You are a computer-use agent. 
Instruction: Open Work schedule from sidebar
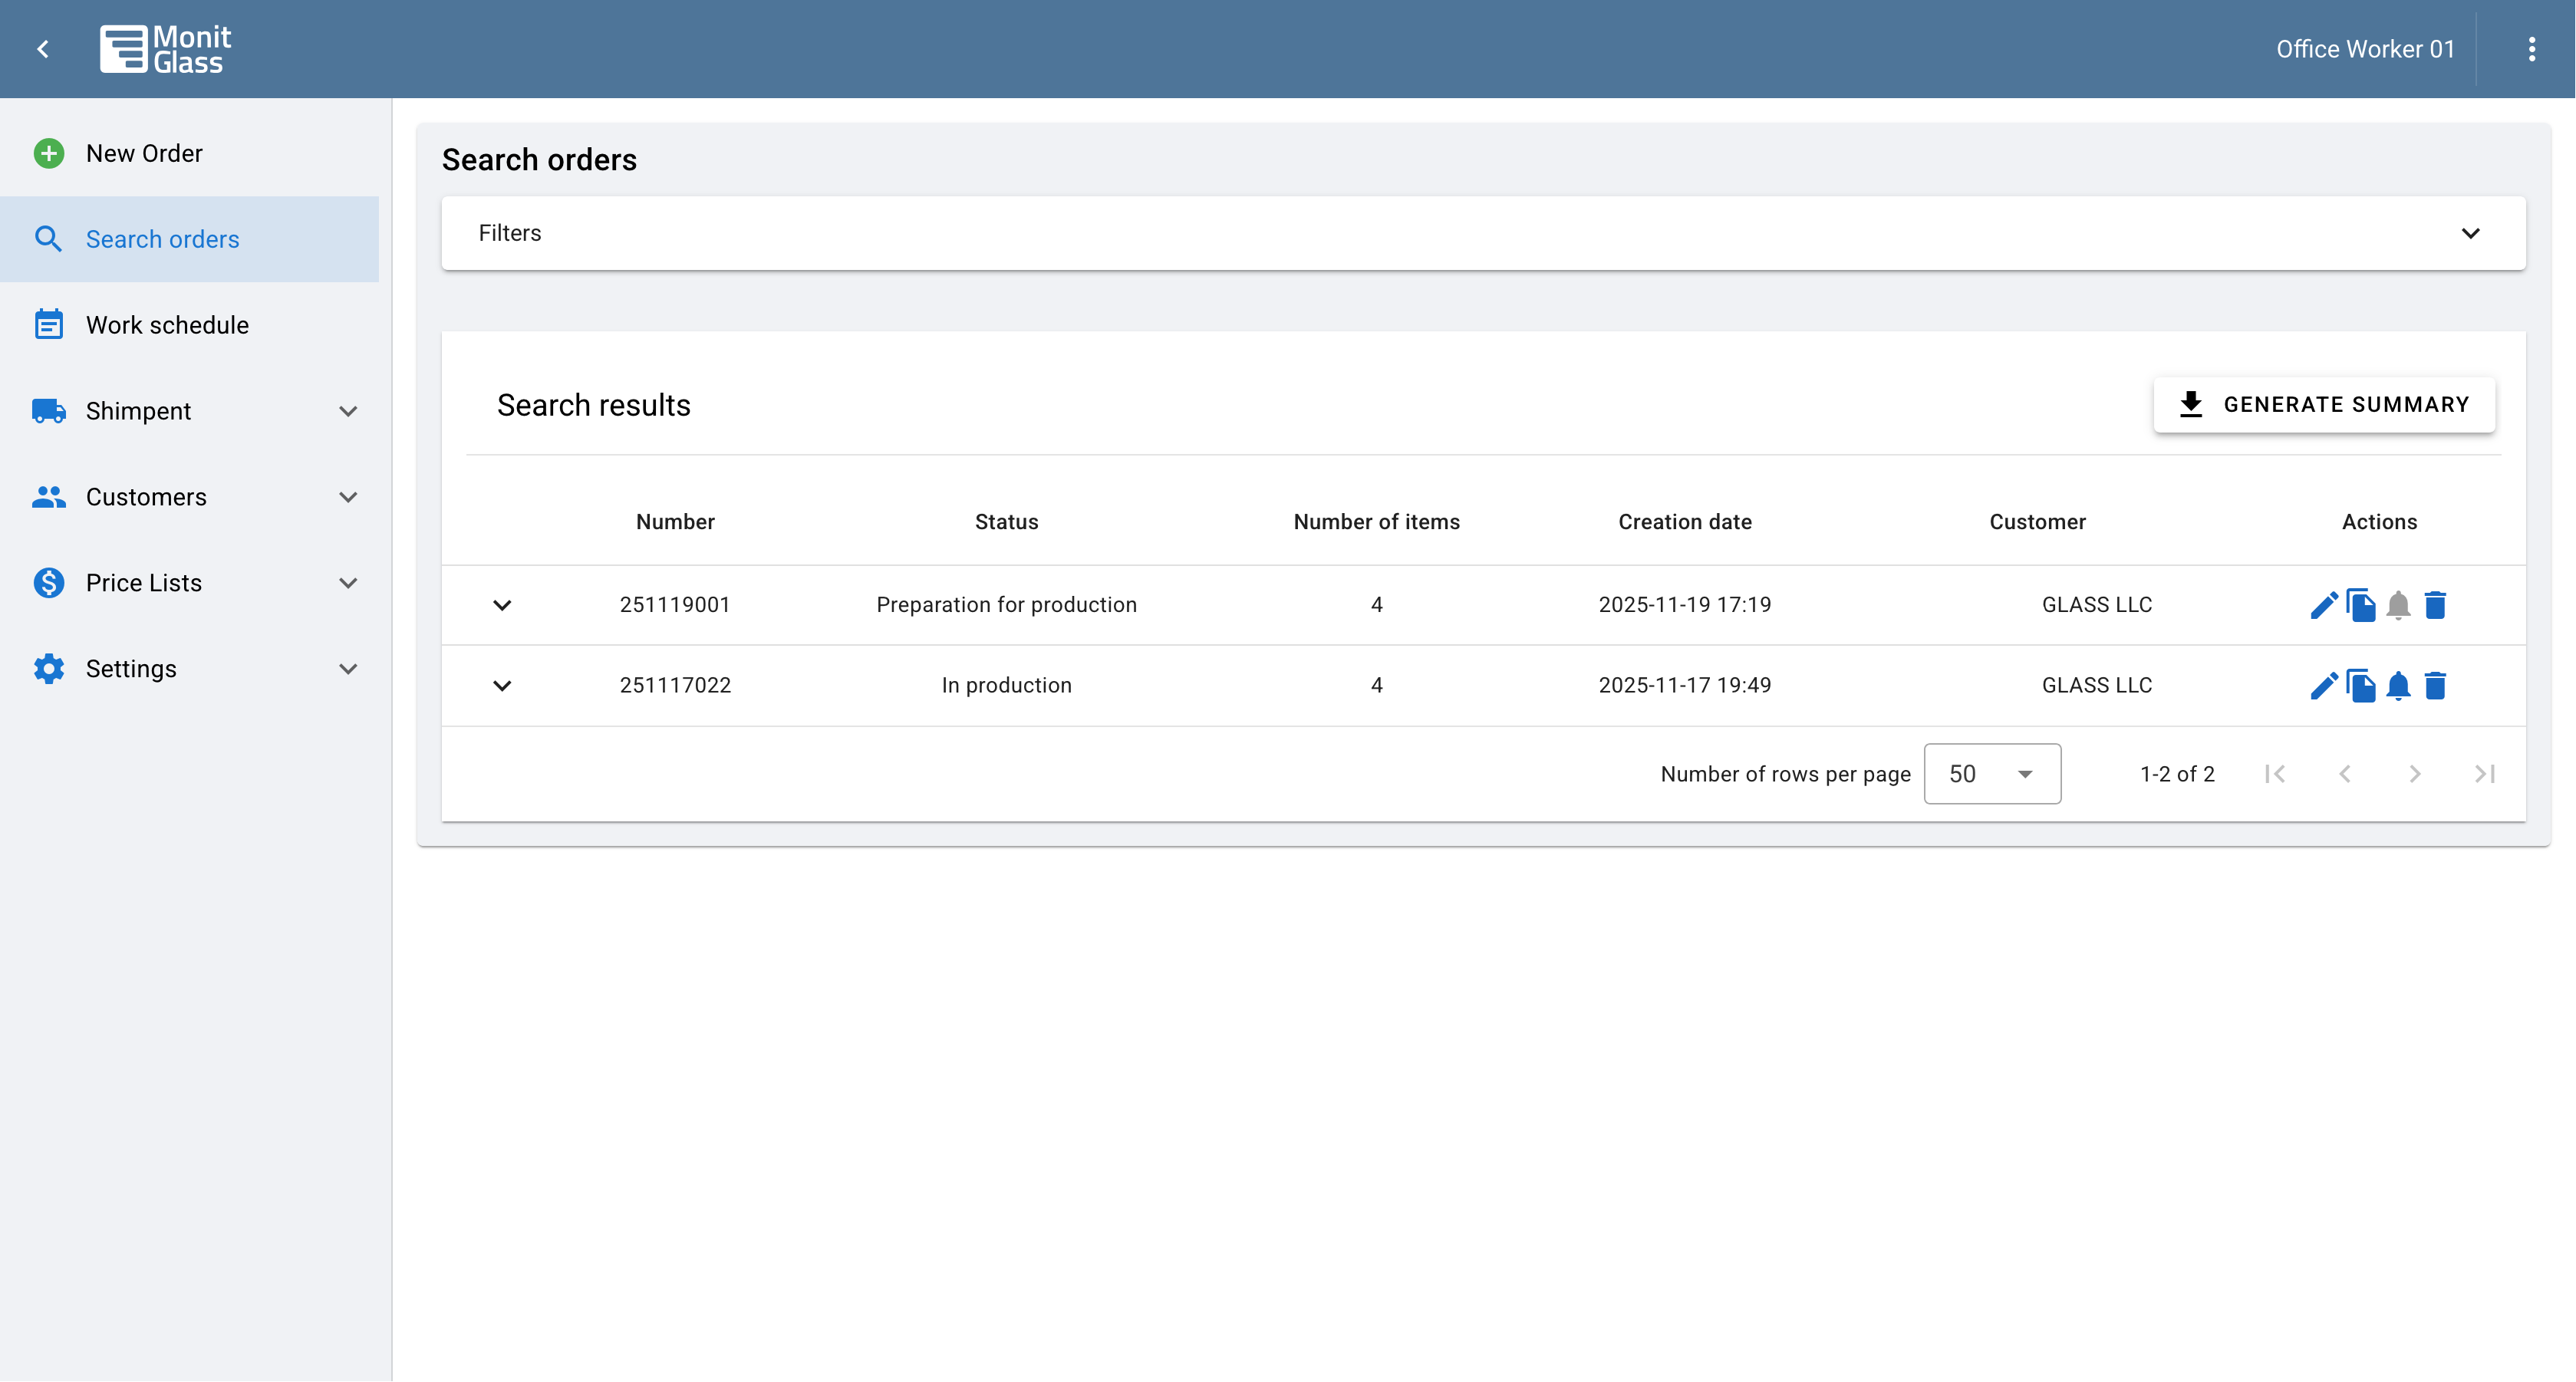point(167,325)
